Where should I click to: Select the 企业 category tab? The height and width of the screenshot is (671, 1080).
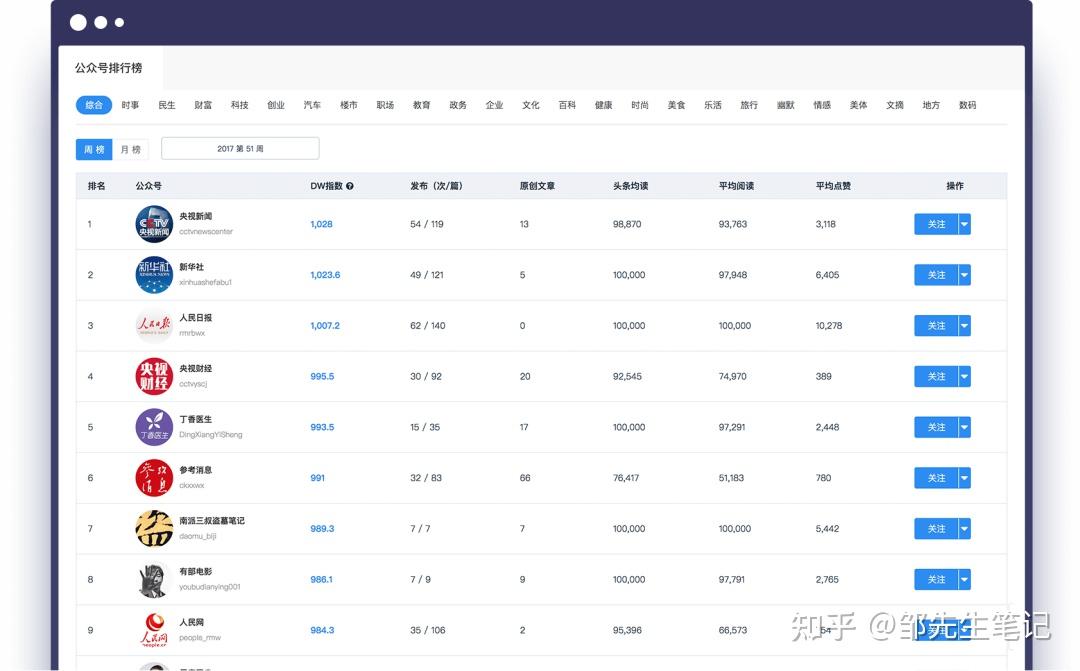point(495,105)
